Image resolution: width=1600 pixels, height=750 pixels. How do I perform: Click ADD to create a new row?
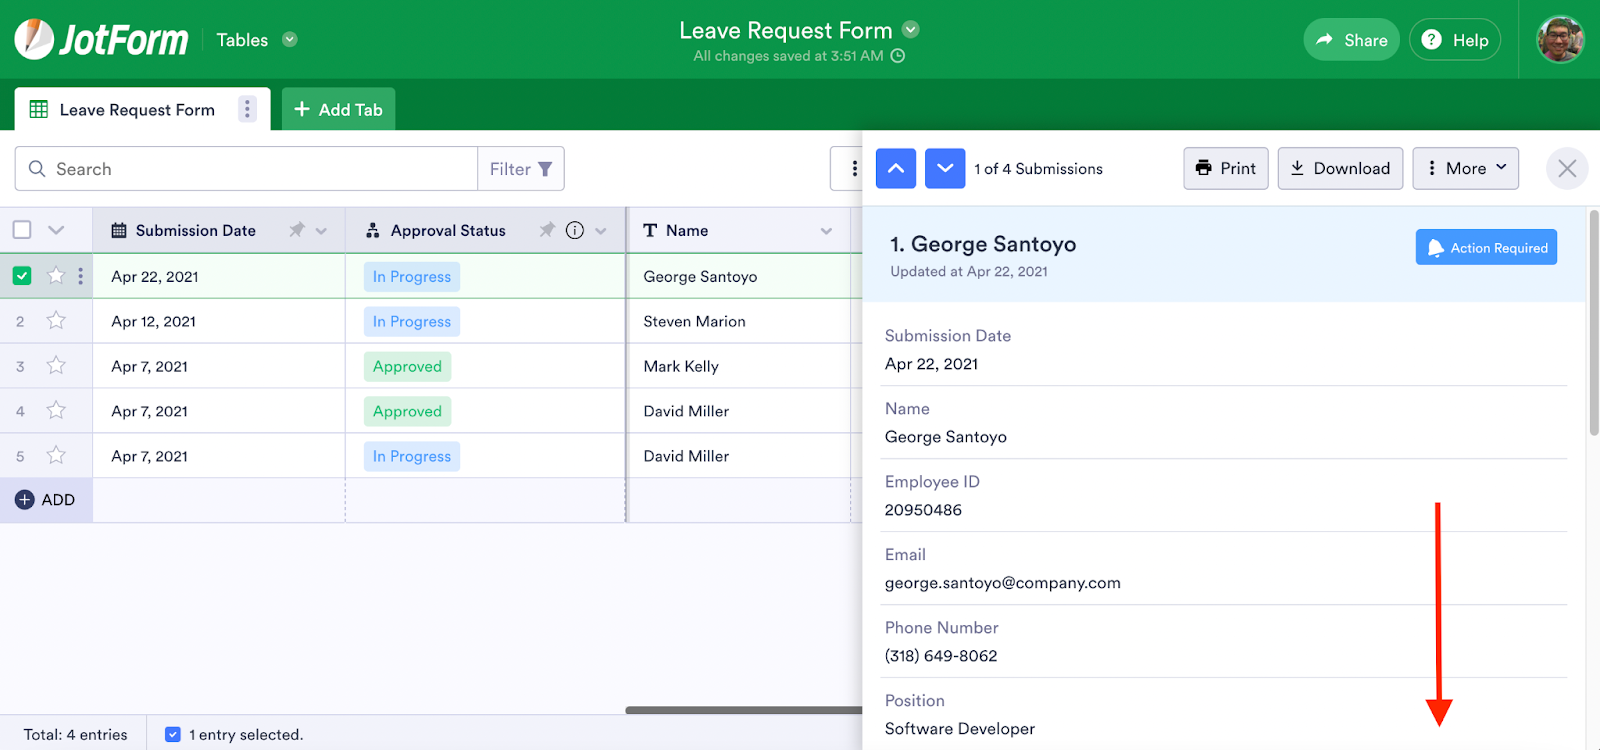[46, 500]
